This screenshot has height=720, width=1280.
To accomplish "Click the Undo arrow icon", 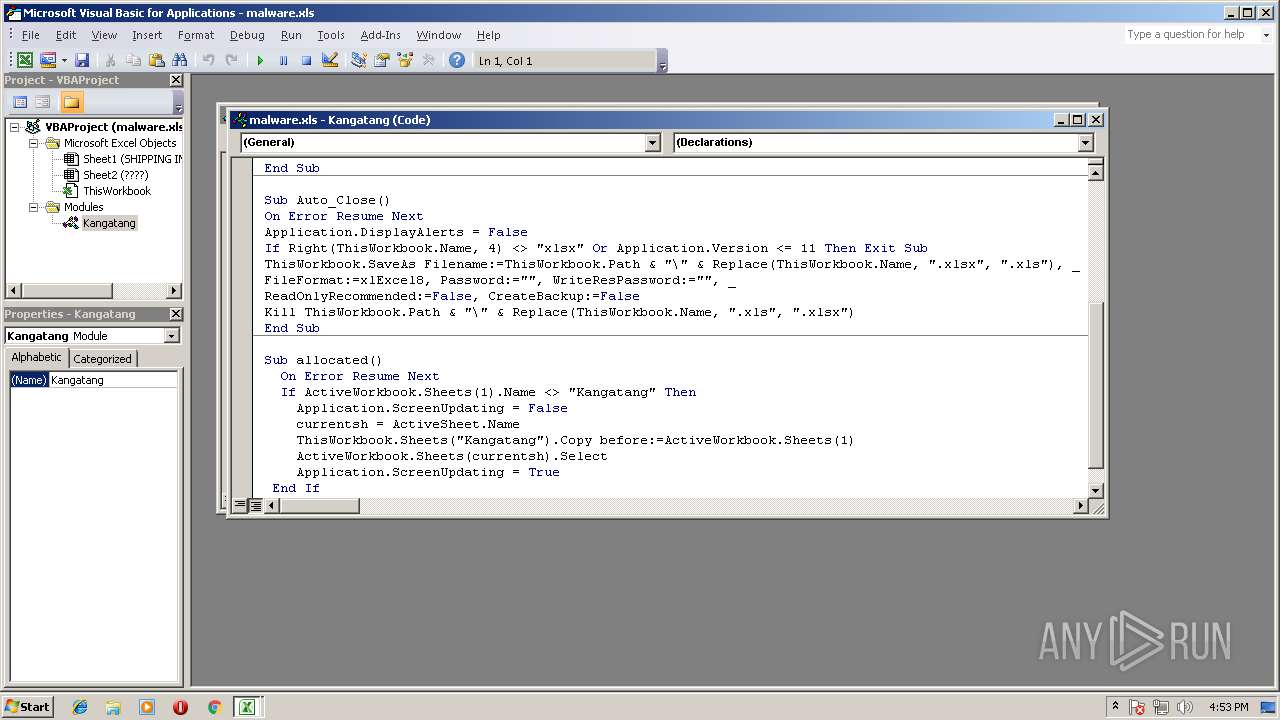I will point(208,61).
